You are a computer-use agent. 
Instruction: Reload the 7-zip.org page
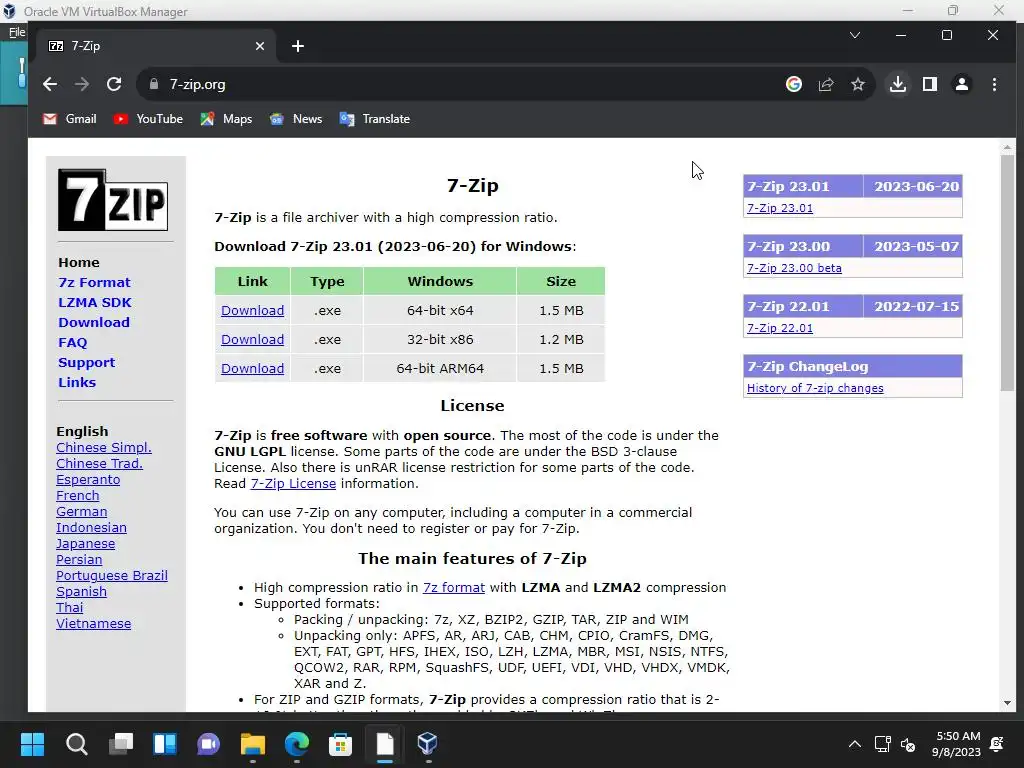click(114, 84)
